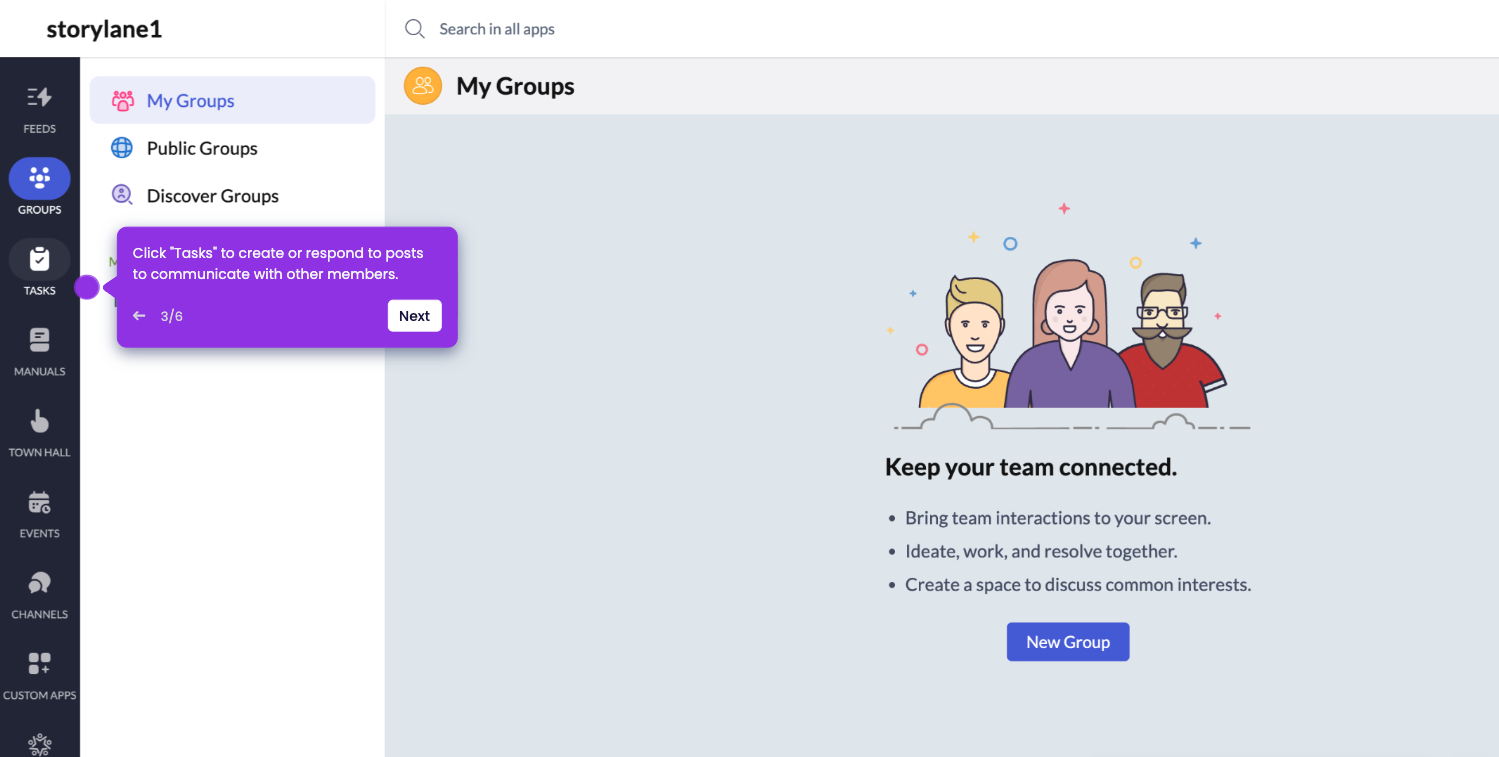Open the Channels sidebar icon
Screen dimensions: 1499x757
pyautogui.click(x=39, y=583)
